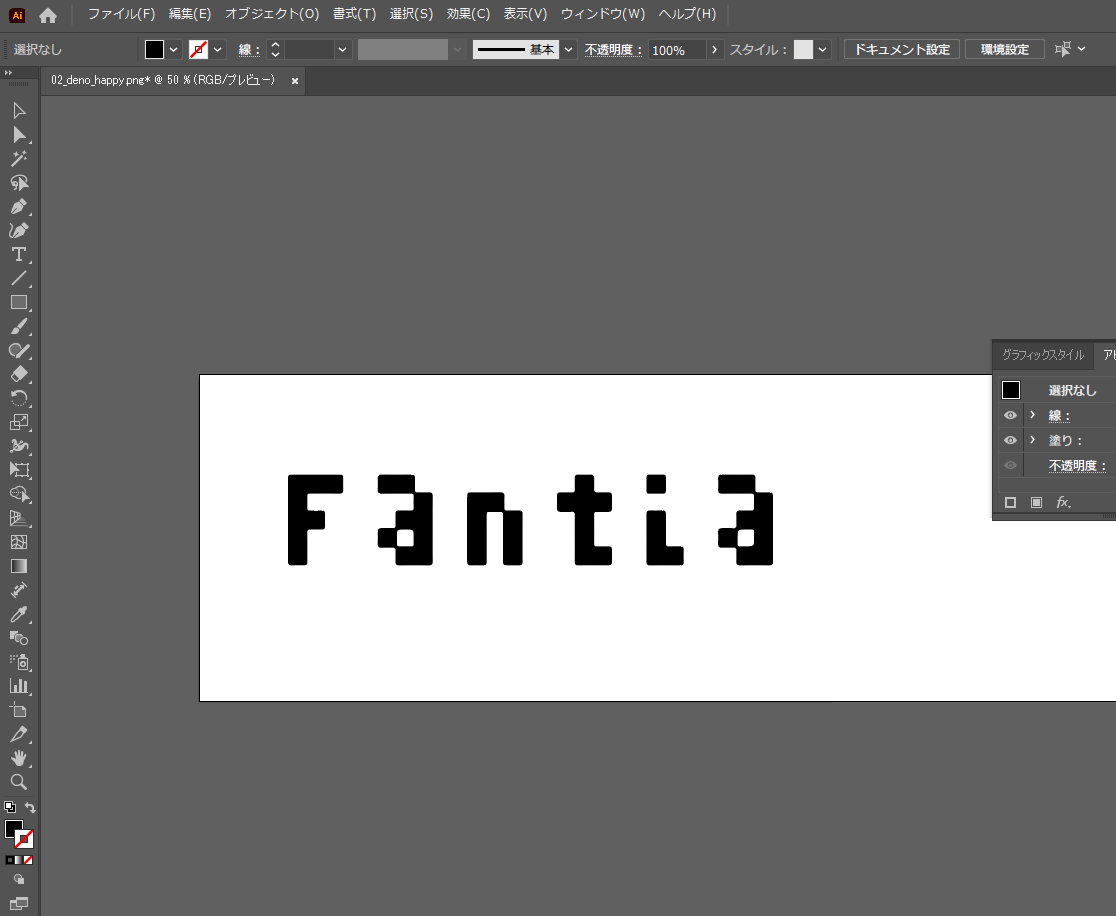
Task: Open stroke color dropdown in control bar
Action: click(x=217, y=49)
